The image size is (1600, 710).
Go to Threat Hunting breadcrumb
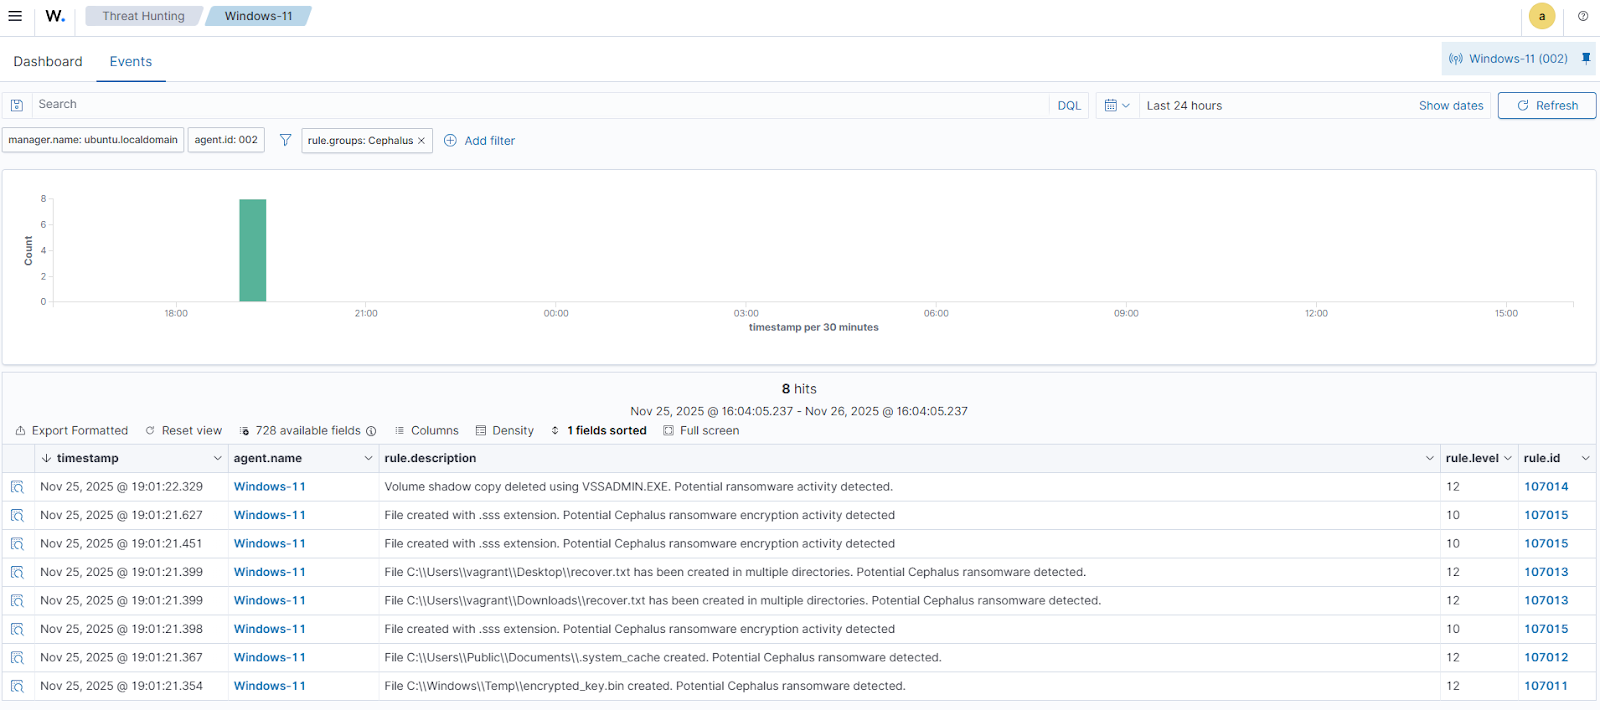(x=143, y=16)
